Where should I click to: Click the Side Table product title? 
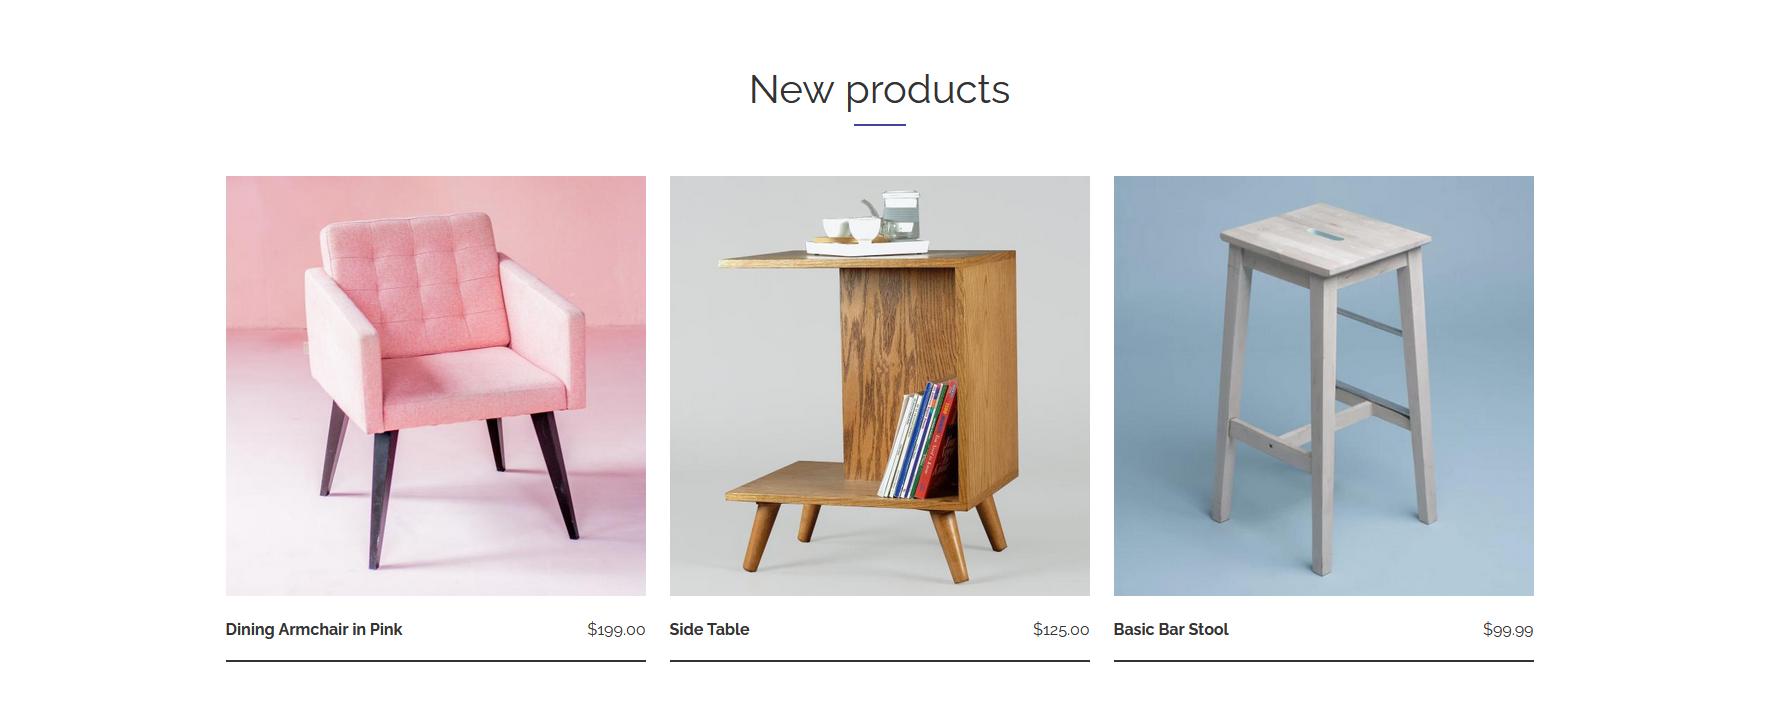click(709, 629)
